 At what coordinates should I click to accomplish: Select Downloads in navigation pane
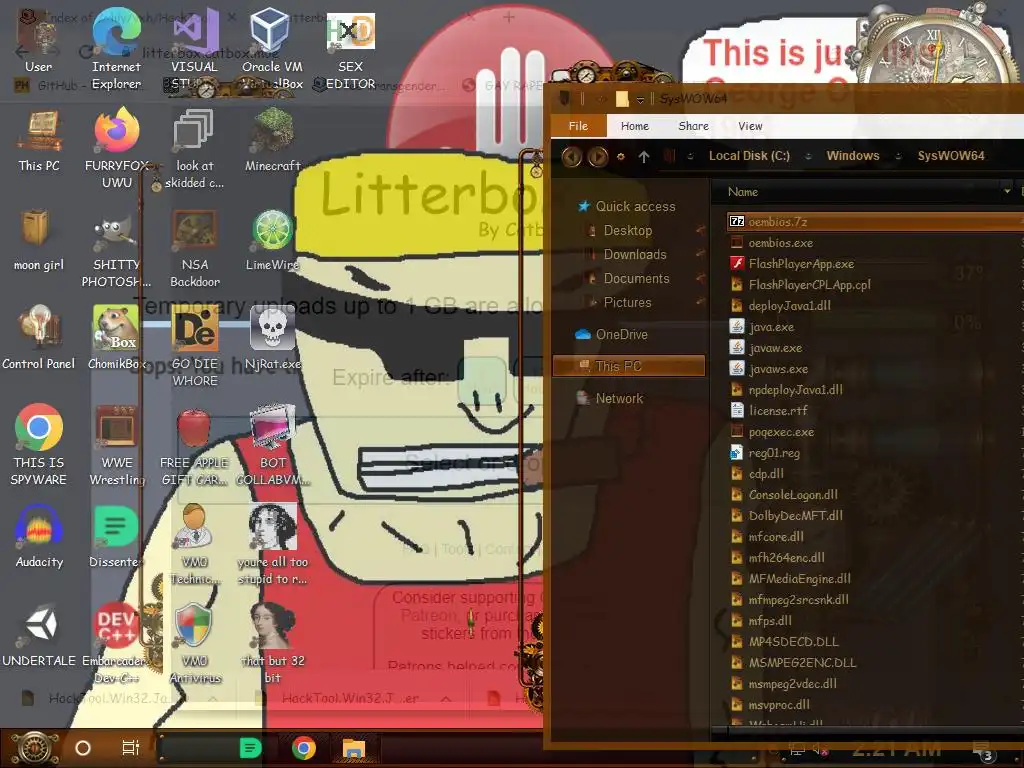click(x=627, y=255)
